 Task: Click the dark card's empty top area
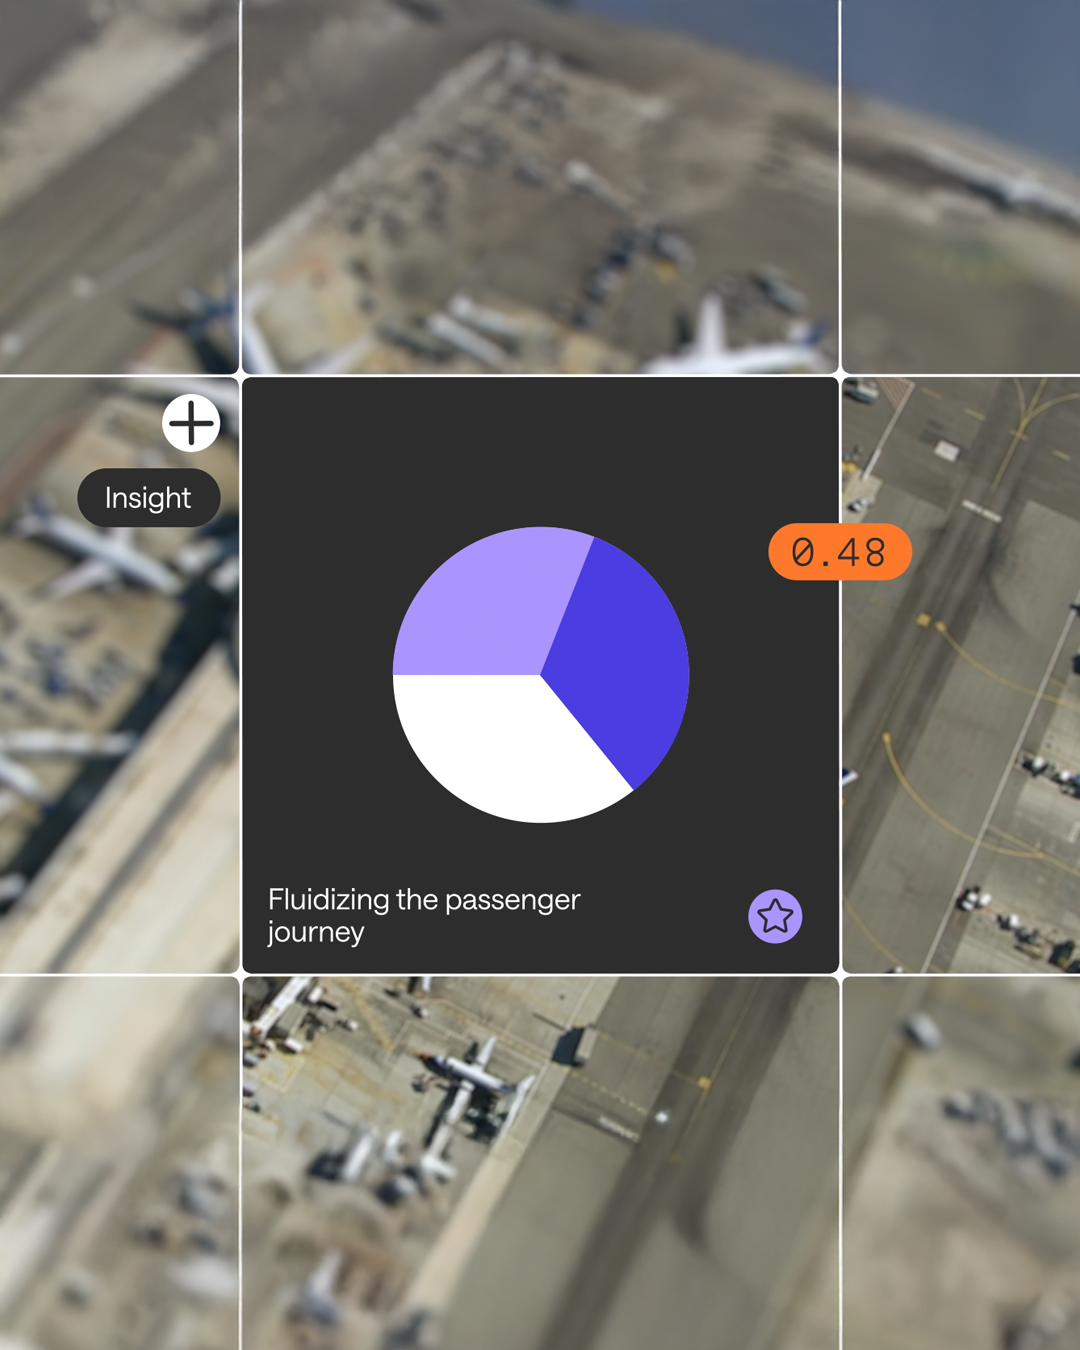[540, 445]
